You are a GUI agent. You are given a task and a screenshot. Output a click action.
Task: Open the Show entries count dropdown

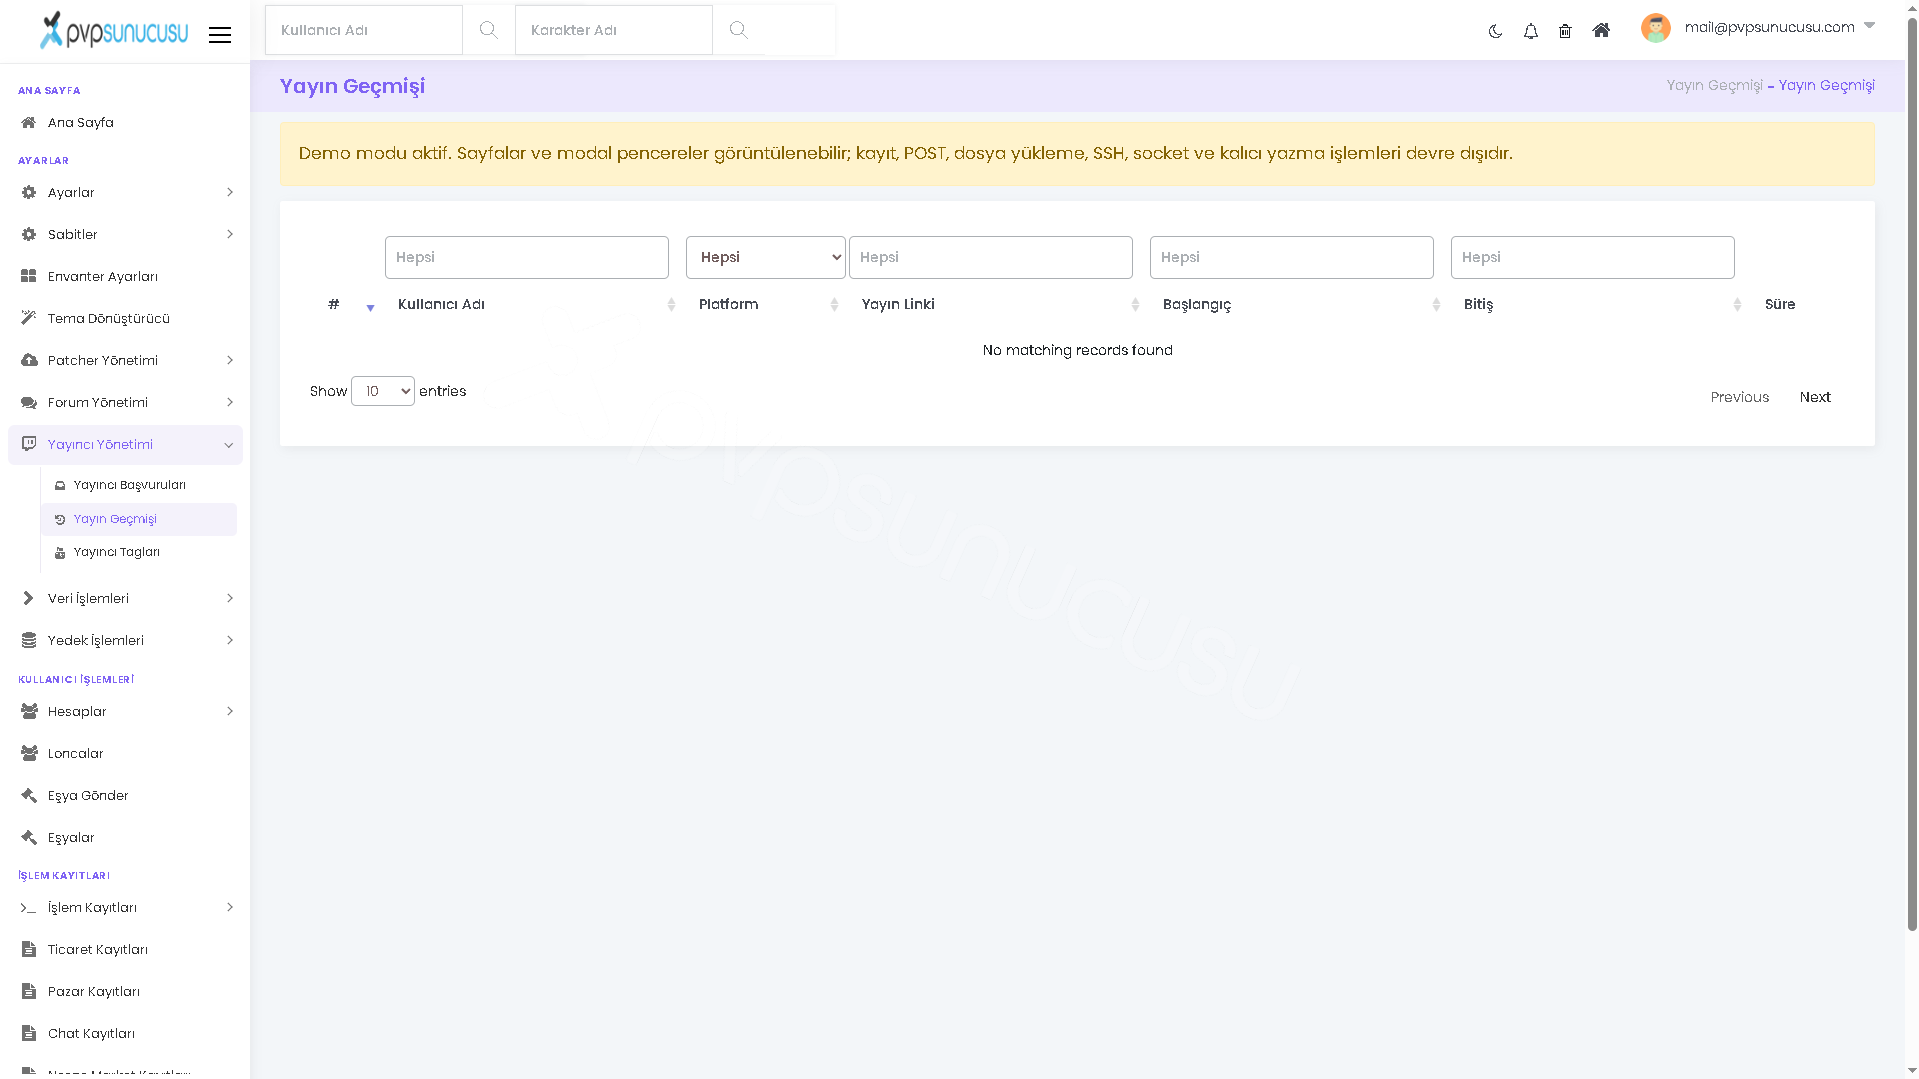click(383, 391)
